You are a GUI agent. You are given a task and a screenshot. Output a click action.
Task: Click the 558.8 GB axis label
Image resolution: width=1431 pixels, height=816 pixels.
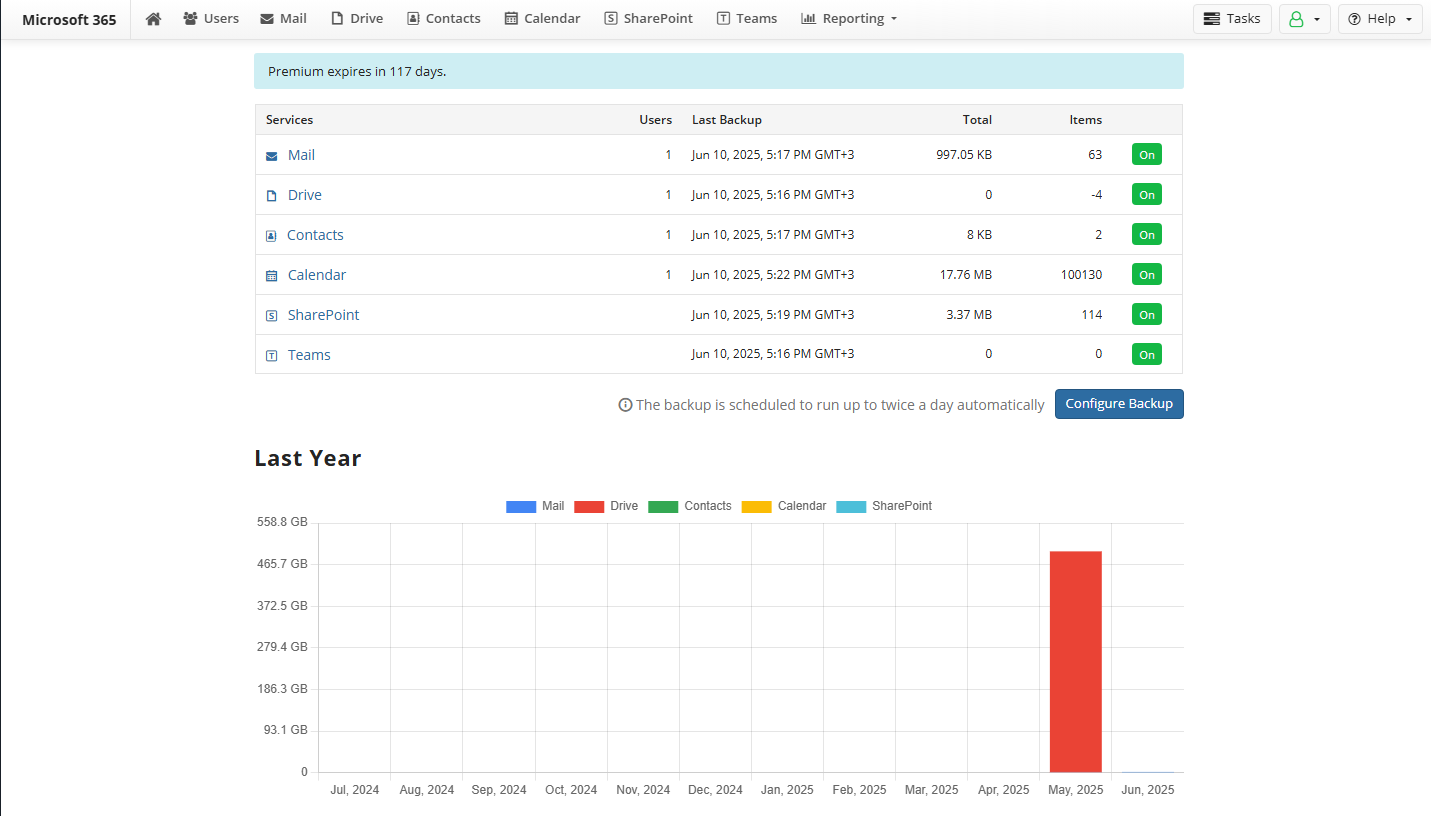[x=282, y=522]
